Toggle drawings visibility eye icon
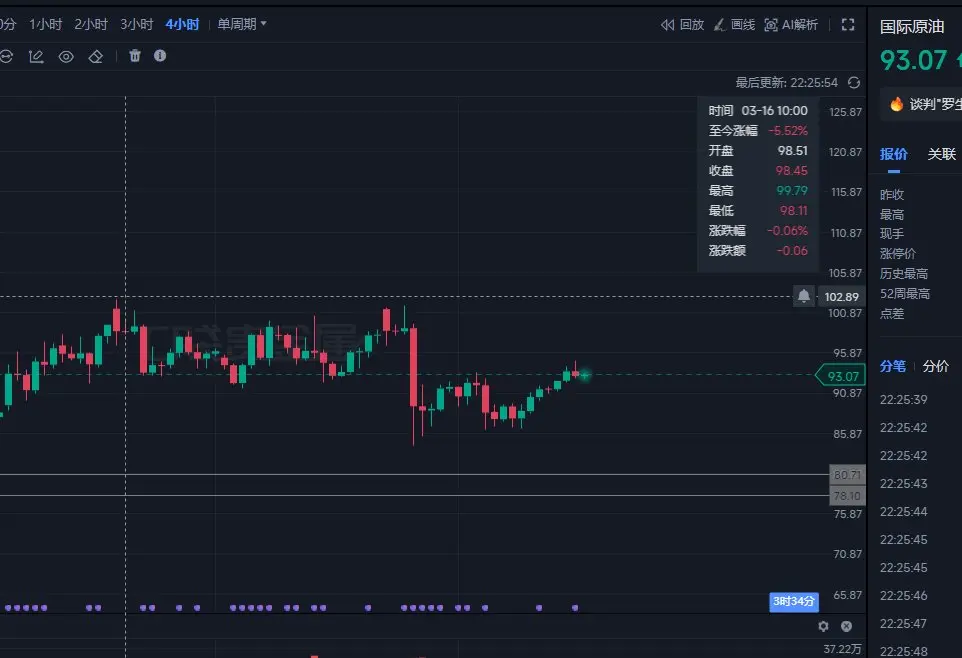Image resolution: width=962 pixels, height=658 pixels. coord(66,56)
